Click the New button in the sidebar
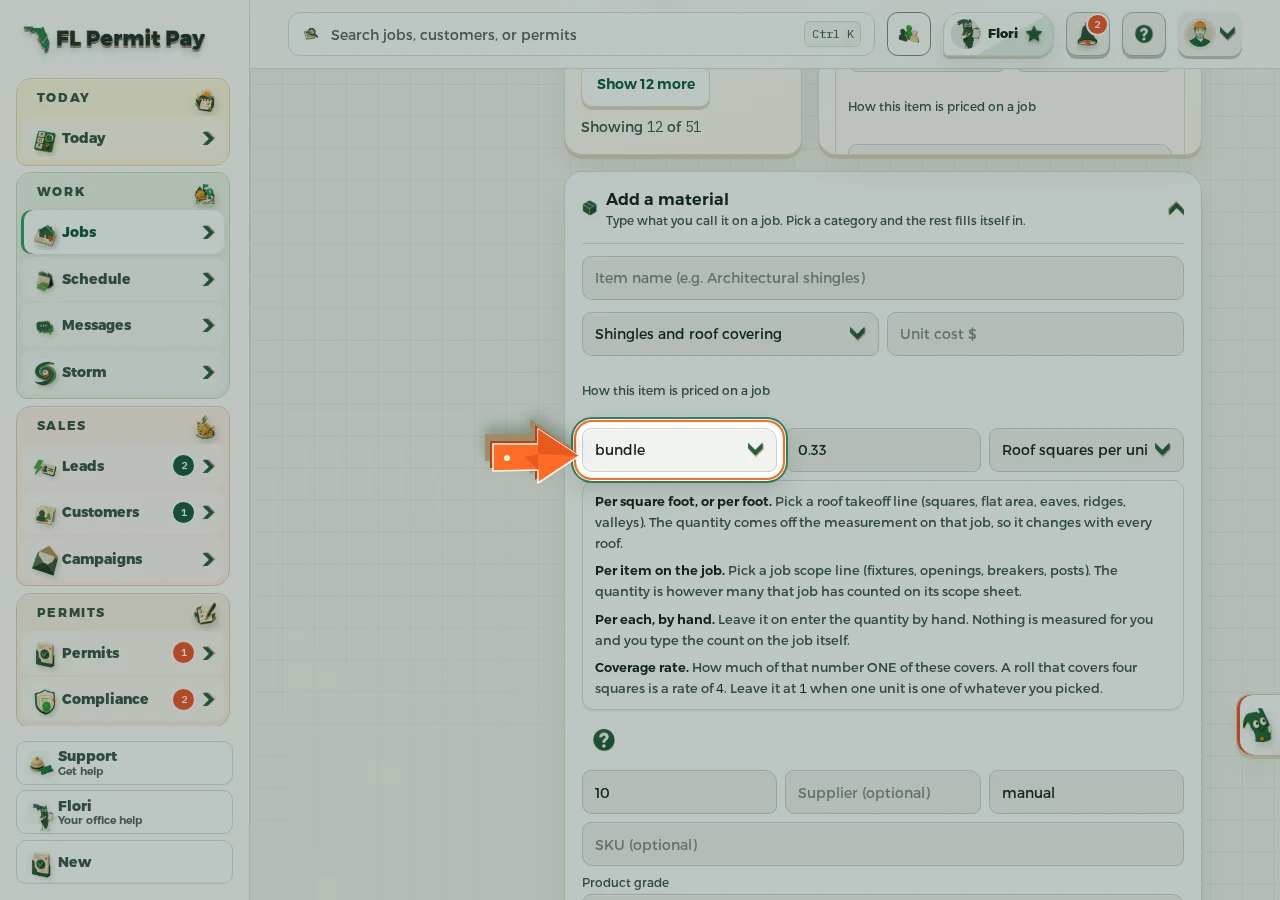The width and height of the screenshot is (1280, 900). point(124,862)
